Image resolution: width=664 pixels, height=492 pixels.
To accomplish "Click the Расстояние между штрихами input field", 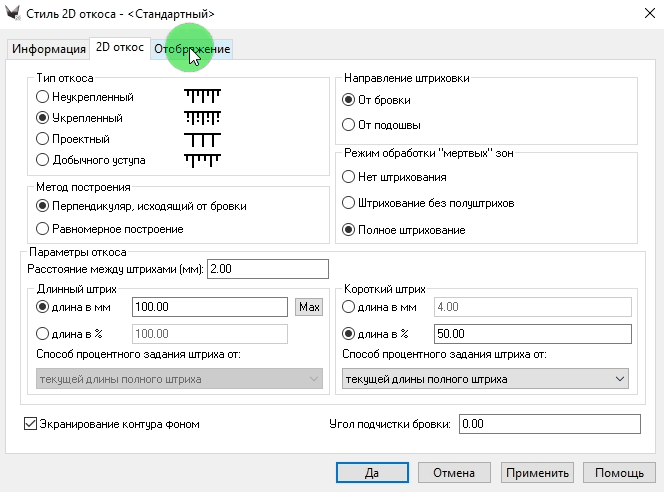I will click(268, 269).
